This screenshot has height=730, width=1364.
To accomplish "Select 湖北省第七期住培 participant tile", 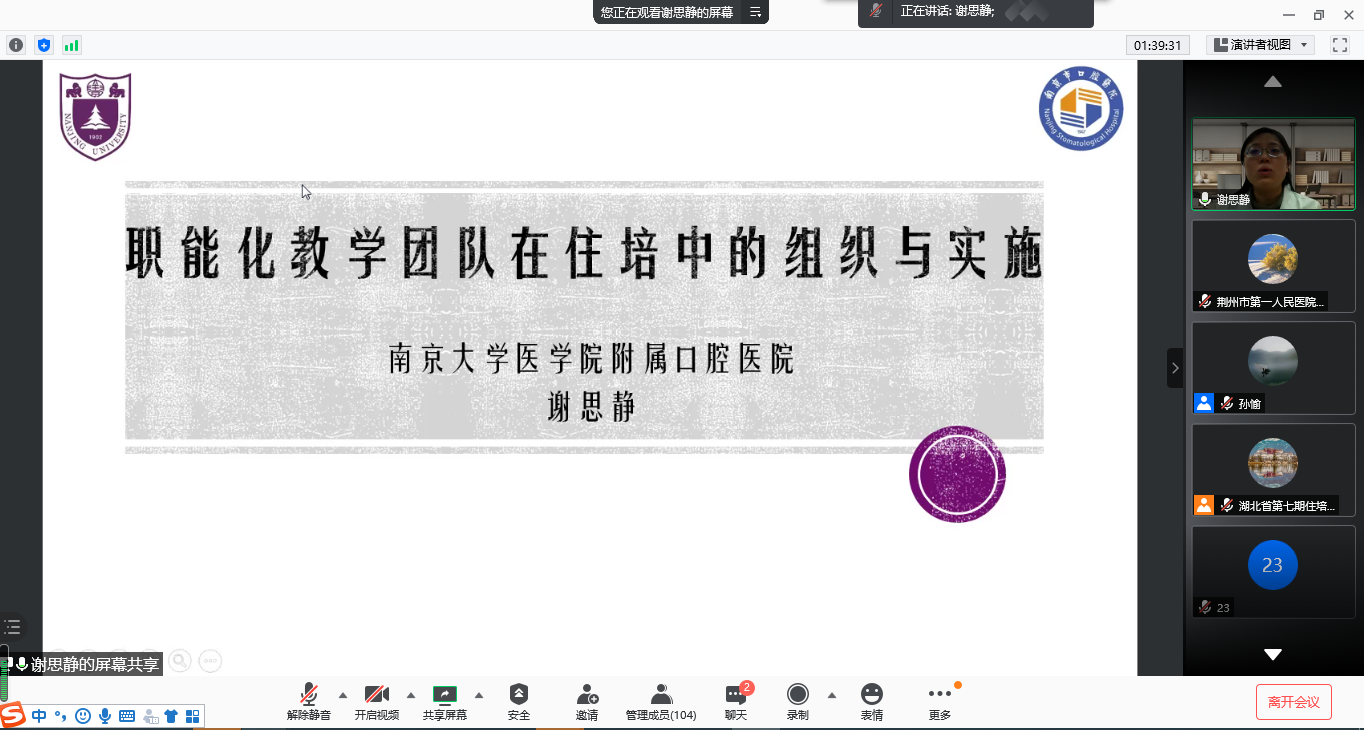I will 1273,471.
